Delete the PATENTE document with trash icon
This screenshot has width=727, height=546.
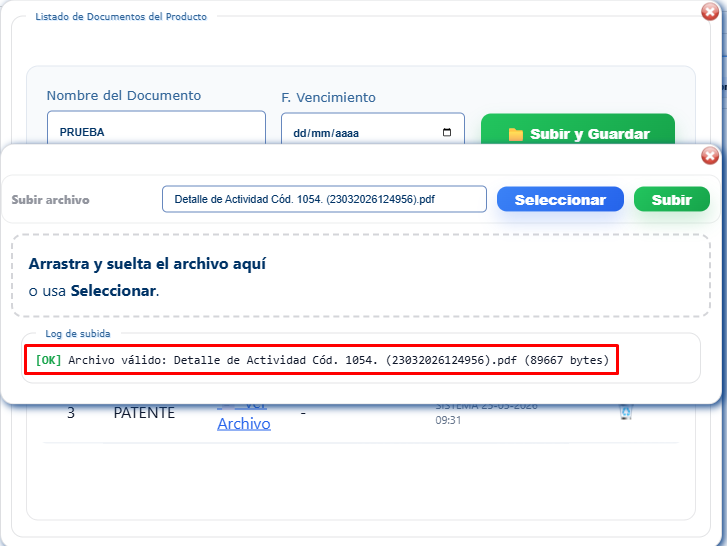[626, 412]
